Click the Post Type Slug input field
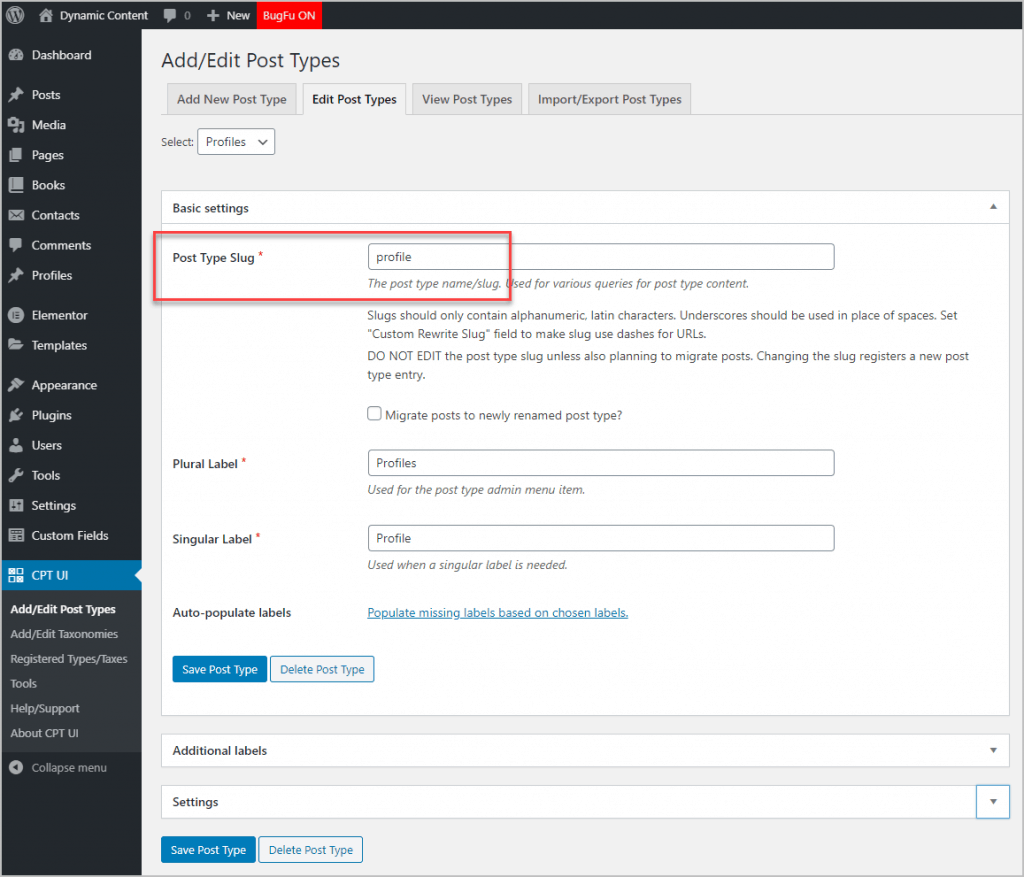The width and height of the screenshot is (1024, 877). 601,257
